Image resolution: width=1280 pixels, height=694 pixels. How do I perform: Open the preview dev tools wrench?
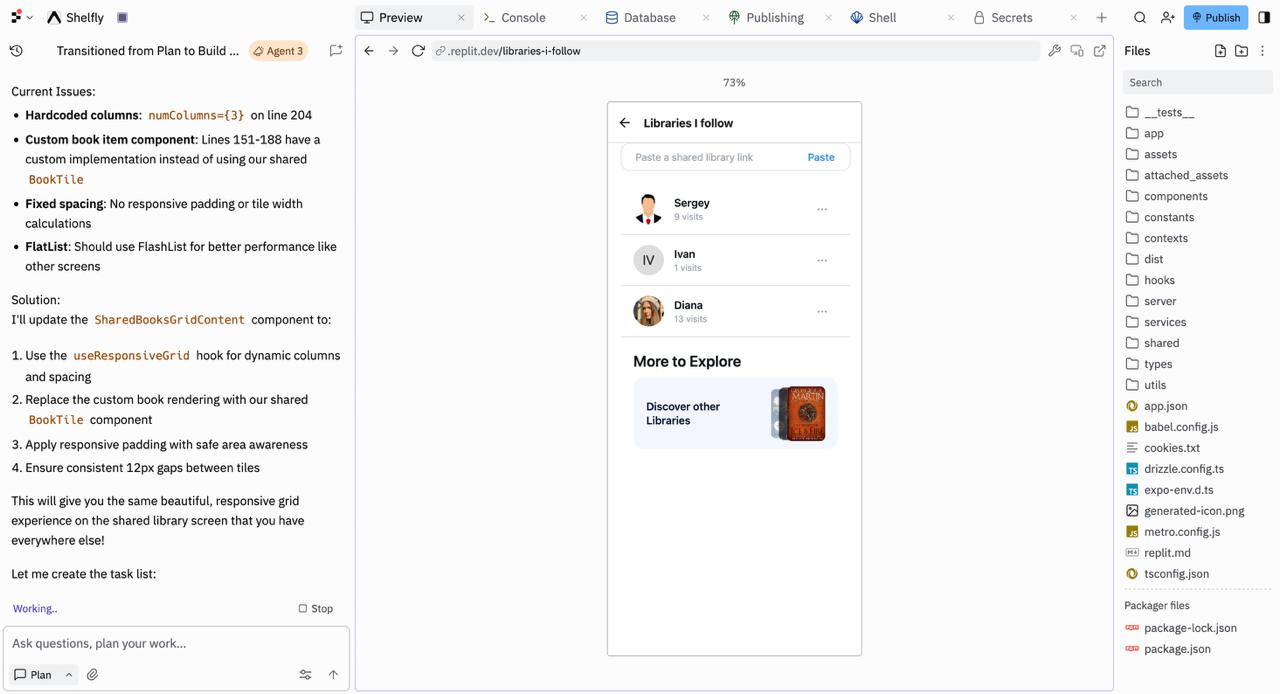pos(1054,51)
